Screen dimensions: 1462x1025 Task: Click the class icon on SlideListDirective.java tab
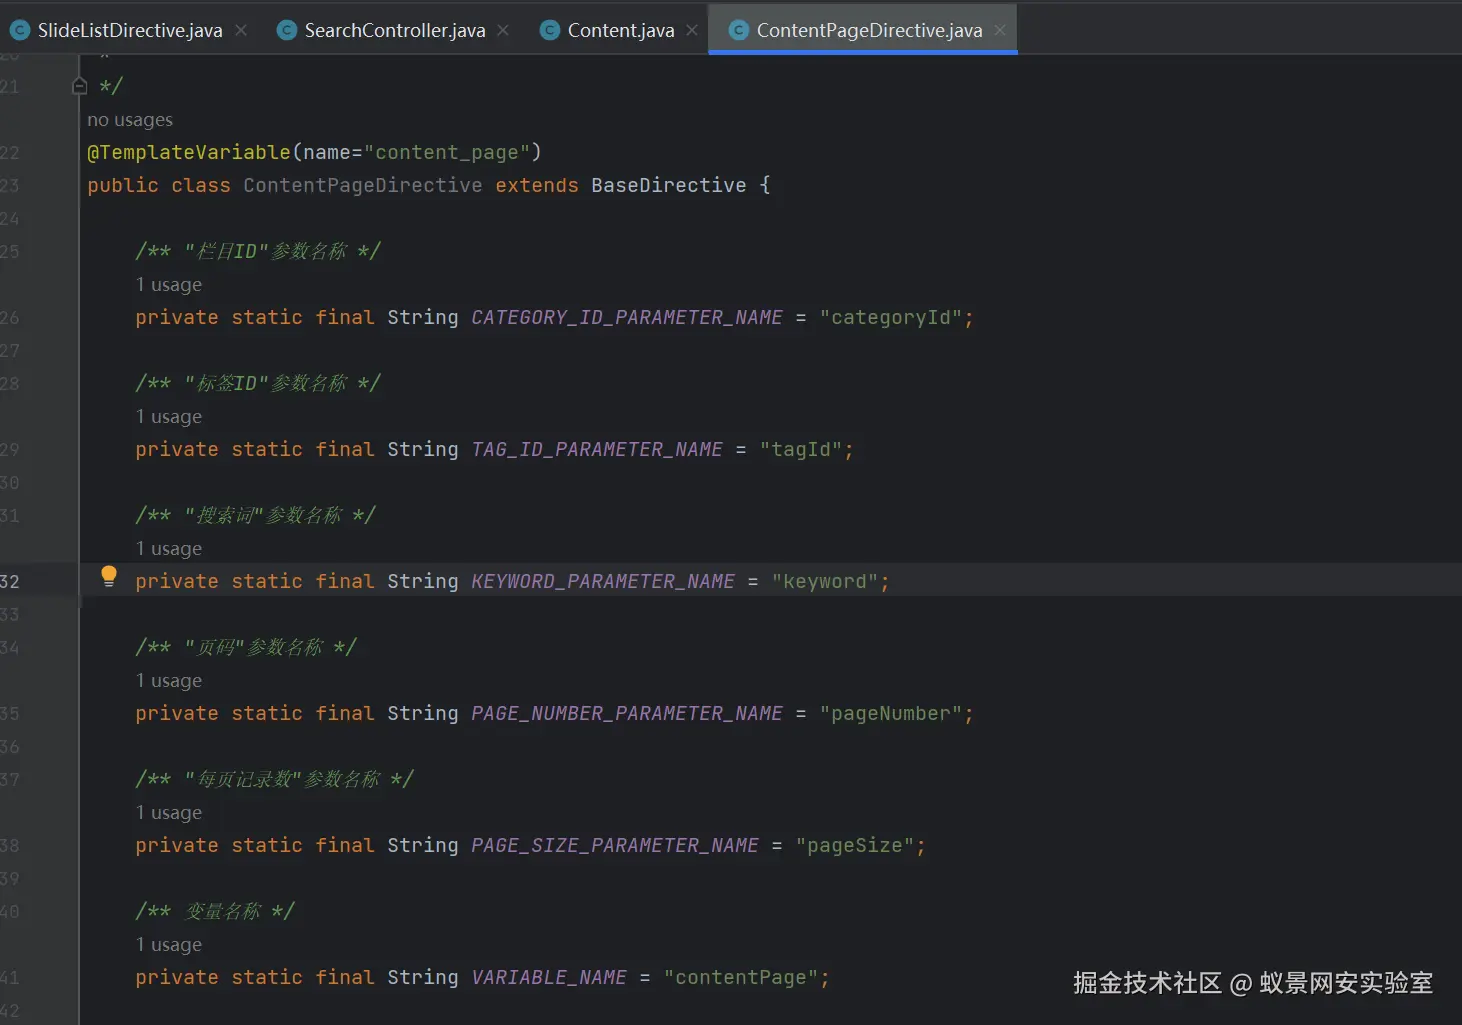point(20,30)
